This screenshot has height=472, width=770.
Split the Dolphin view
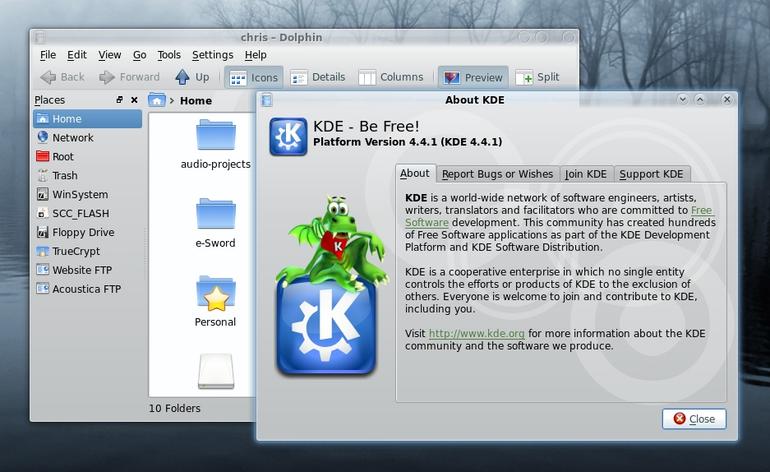coord(537,77)
